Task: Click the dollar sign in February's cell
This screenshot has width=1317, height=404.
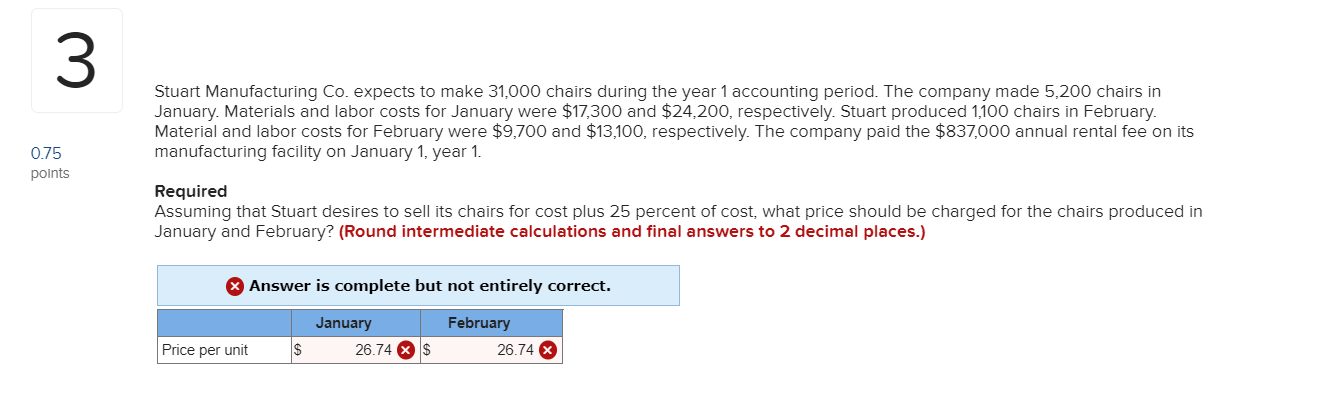Action: (x=427, y=350)
